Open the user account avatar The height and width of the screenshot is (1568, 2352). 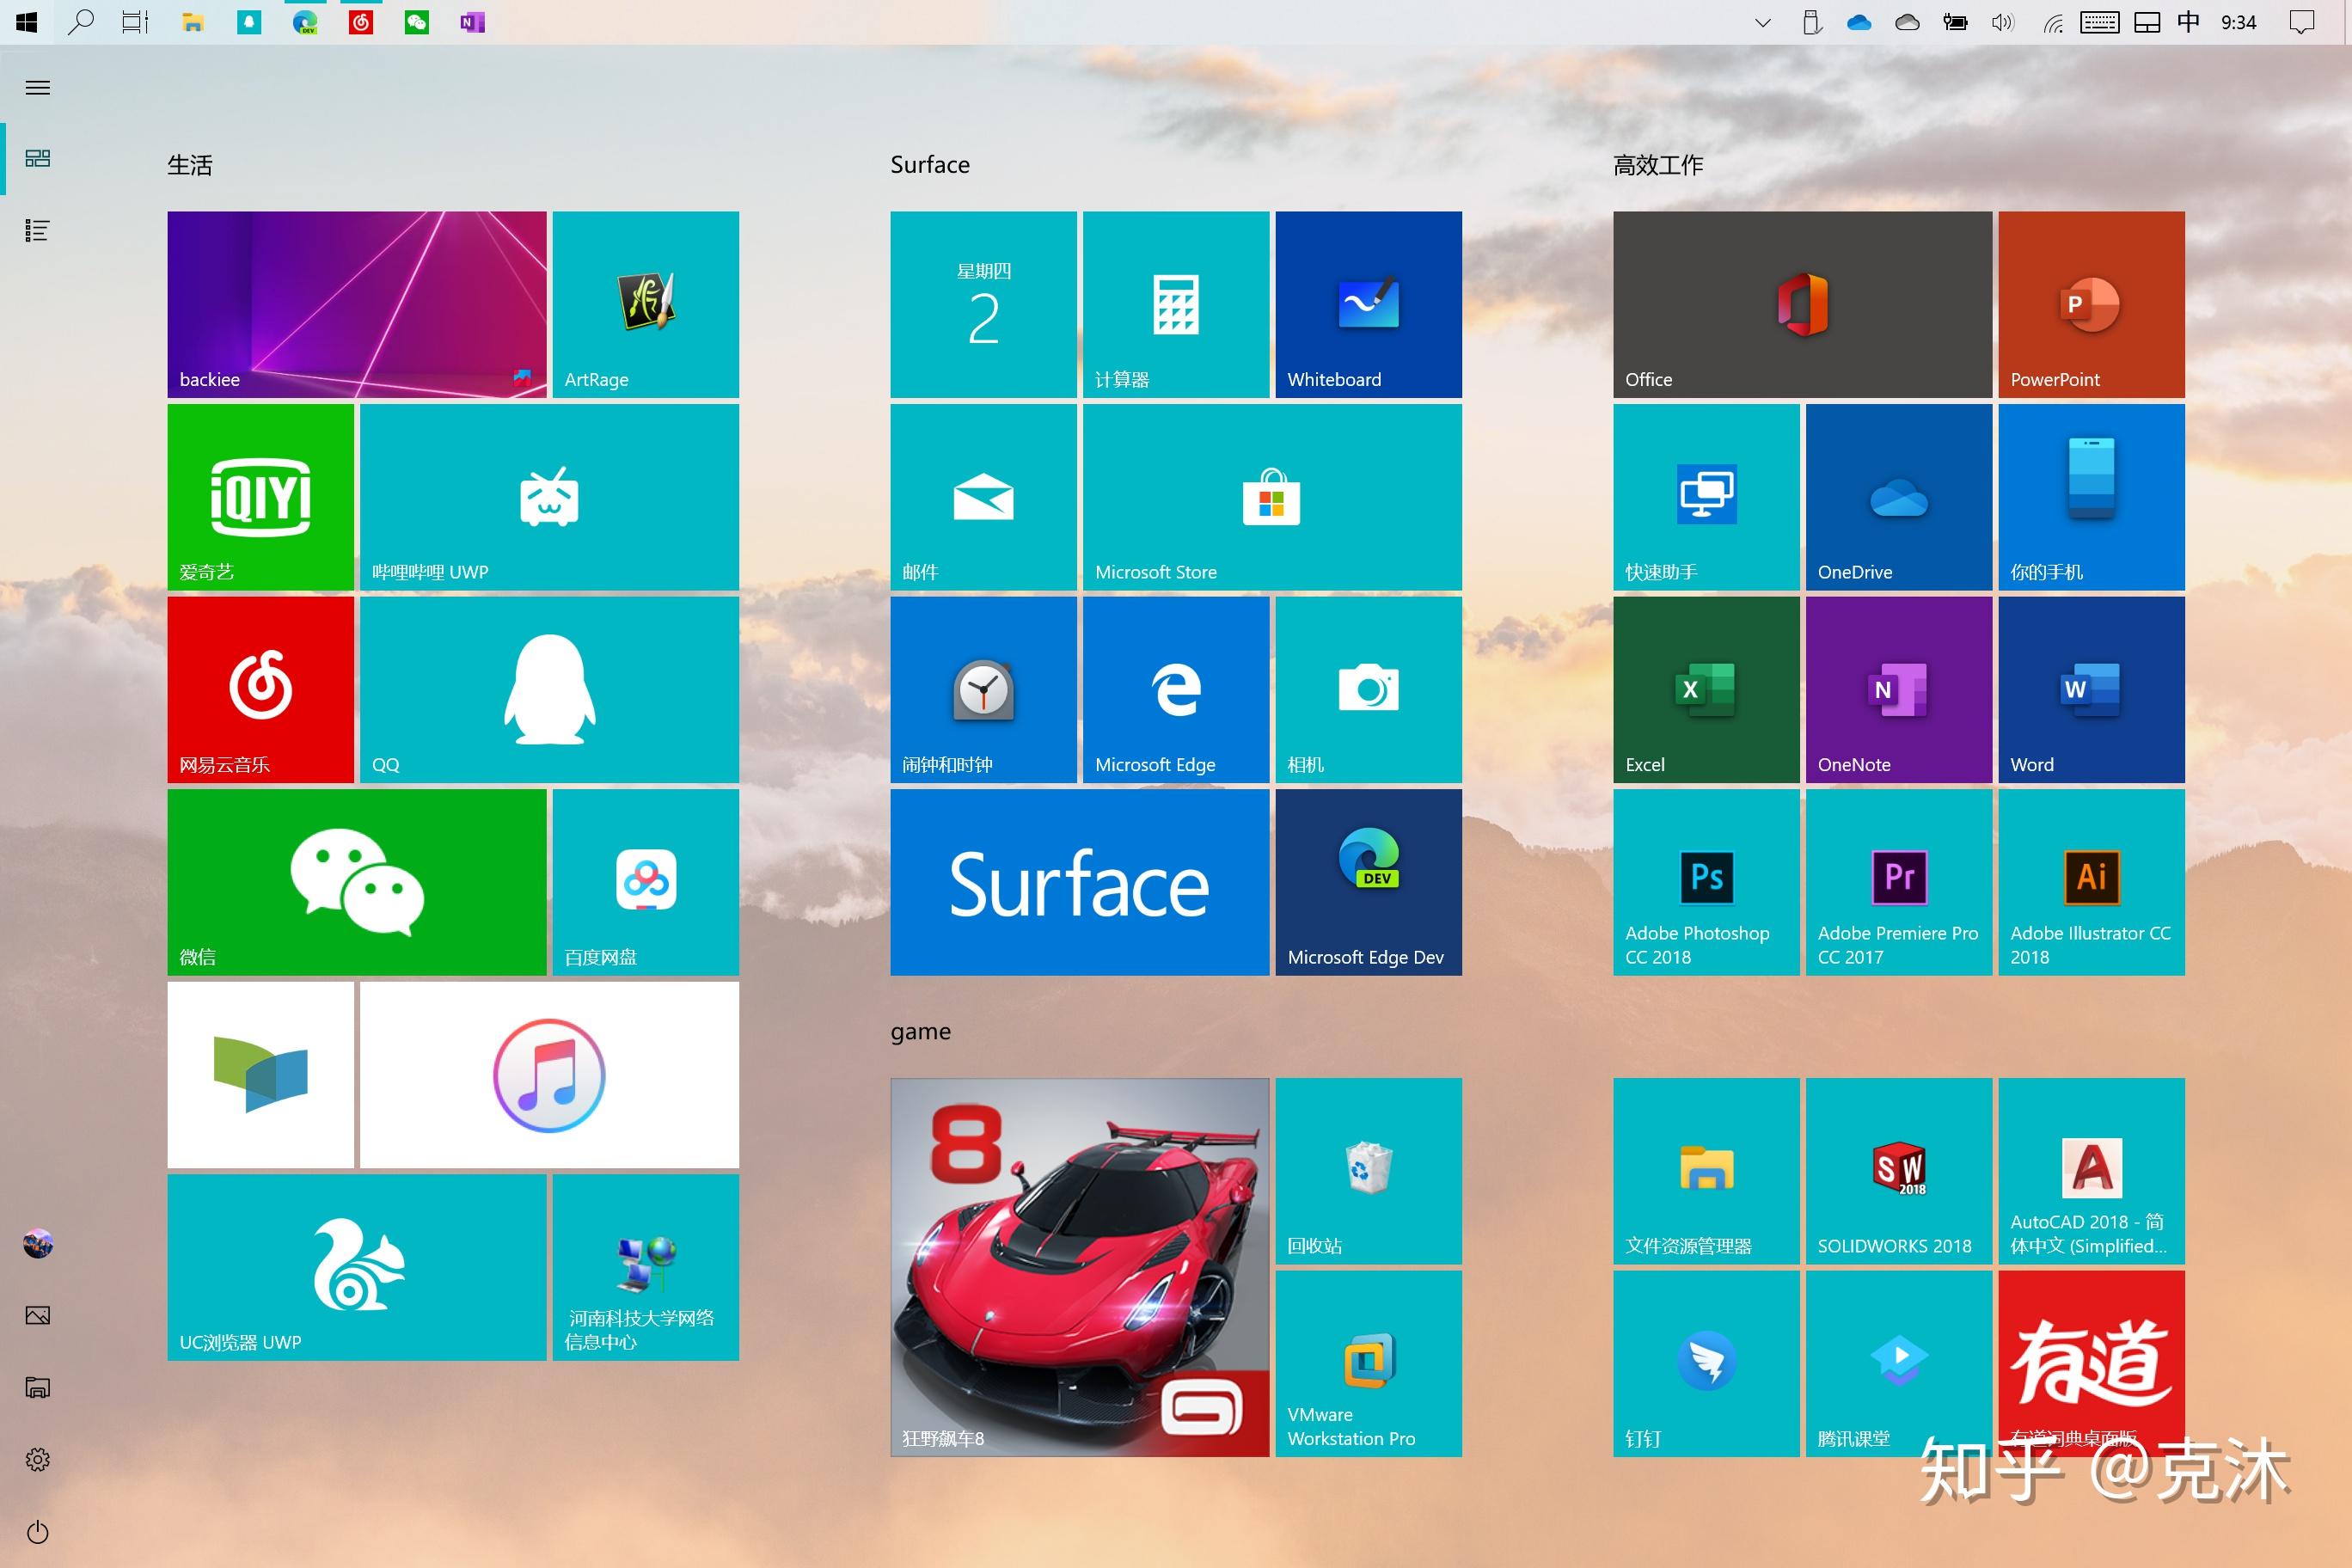[x=38, y=1244]
